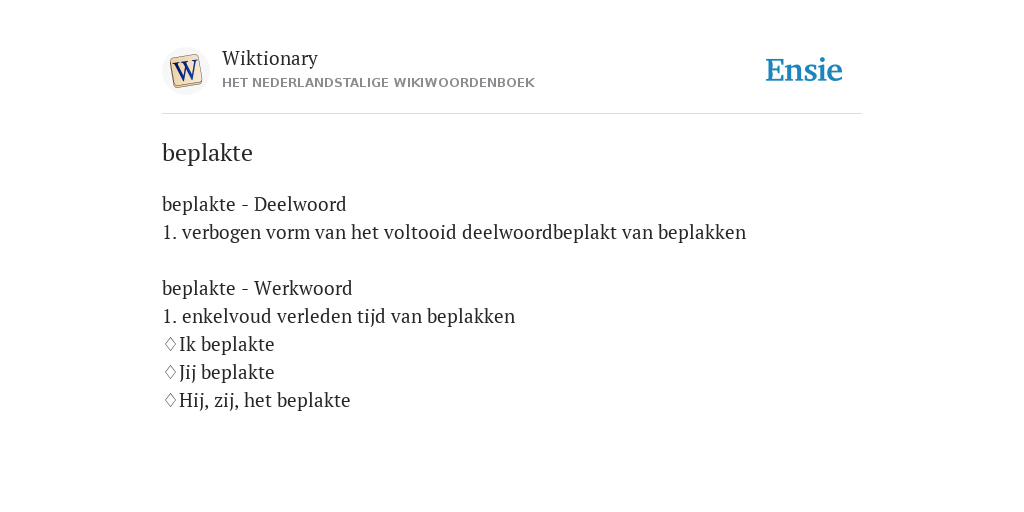The image size is (1024, 512).
Task: Click the beplakte heading
Action: pos(207,153)
